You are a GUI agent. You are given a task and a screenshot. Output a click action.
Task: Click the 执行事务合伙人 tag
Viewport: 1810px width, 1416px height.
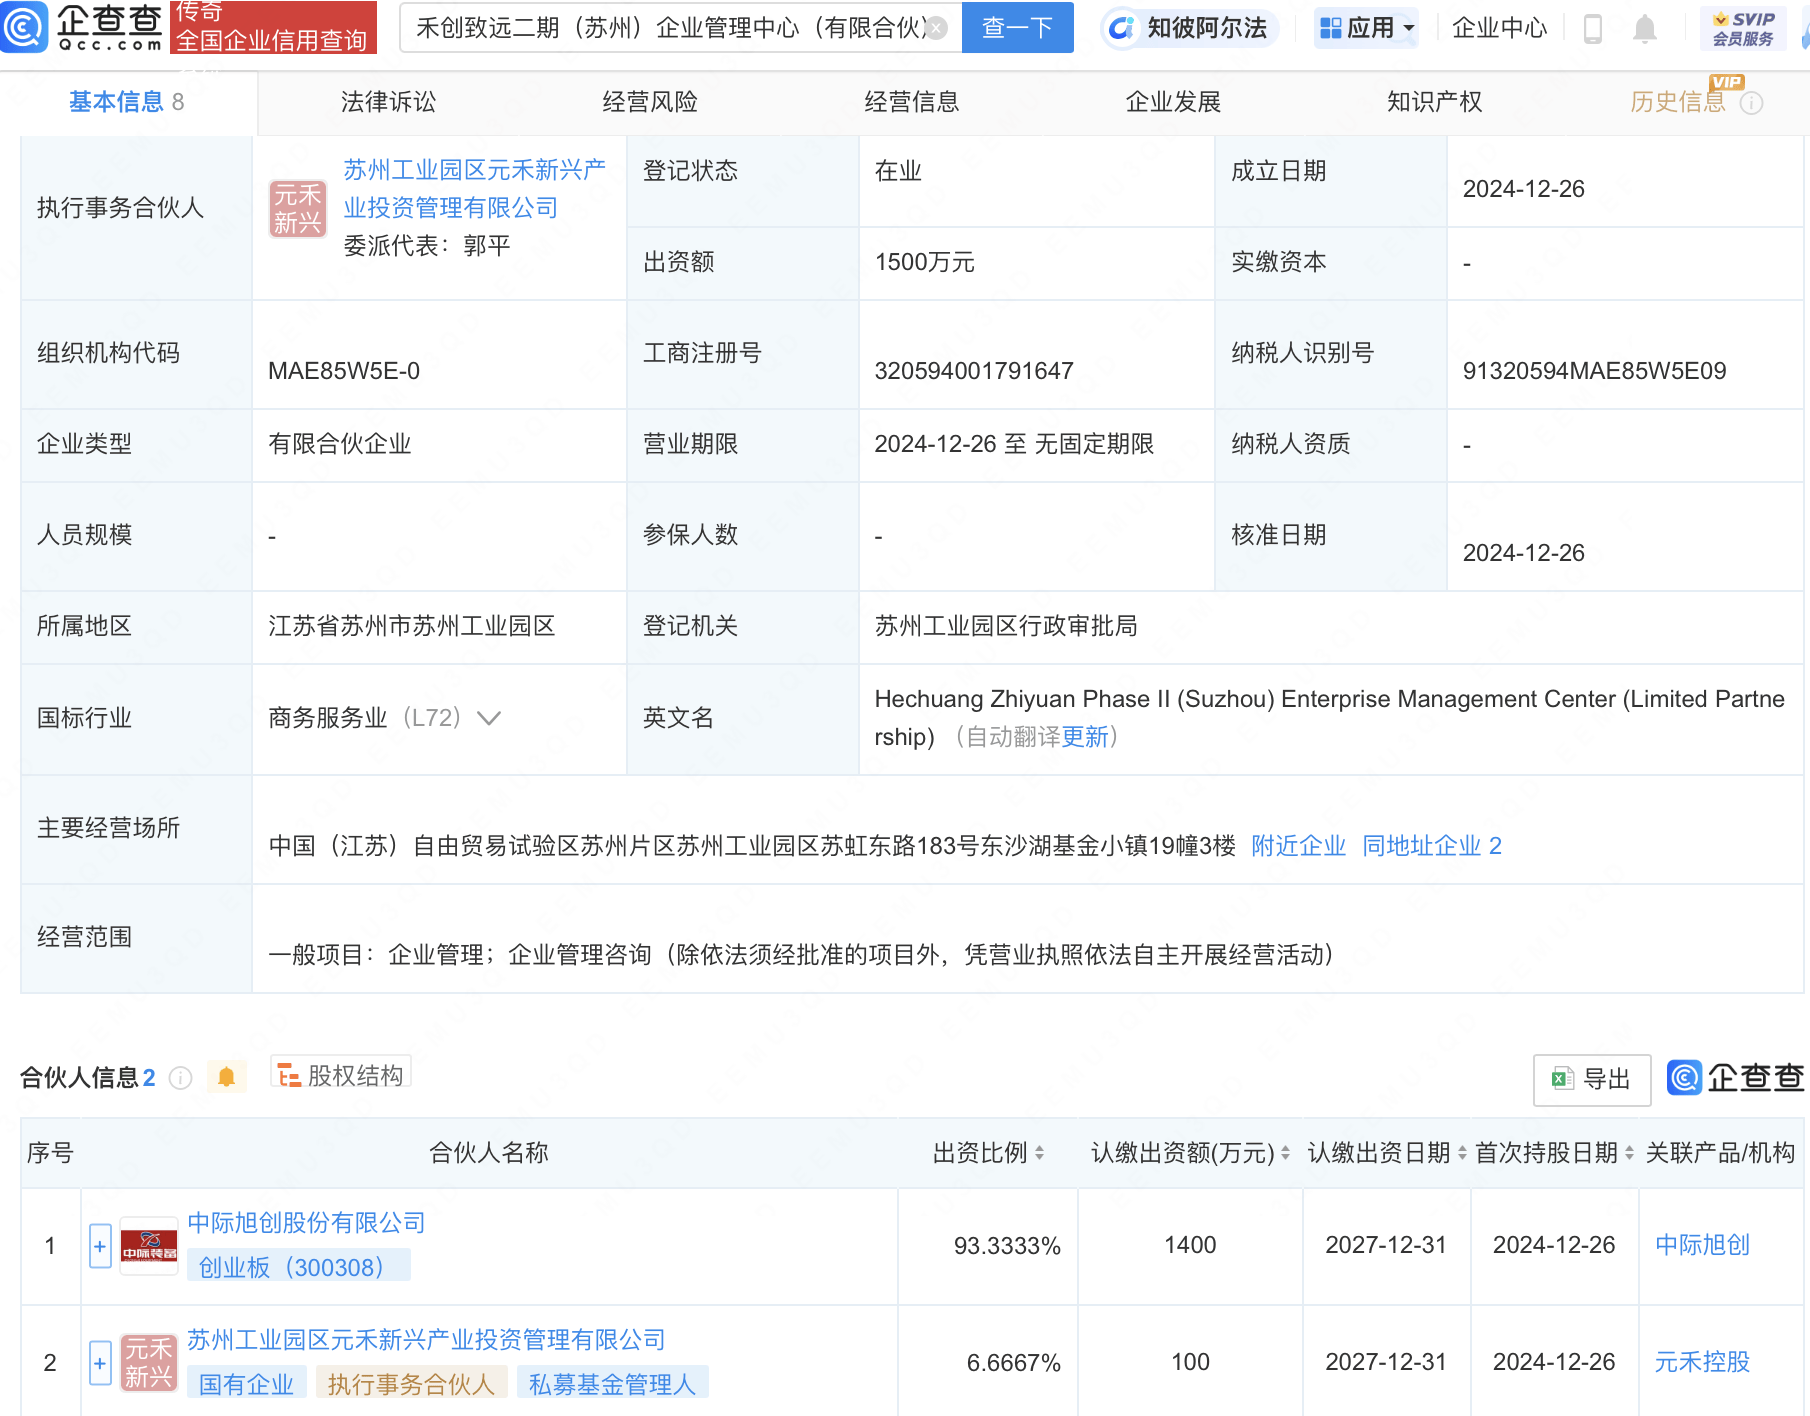coord(411,1384)
